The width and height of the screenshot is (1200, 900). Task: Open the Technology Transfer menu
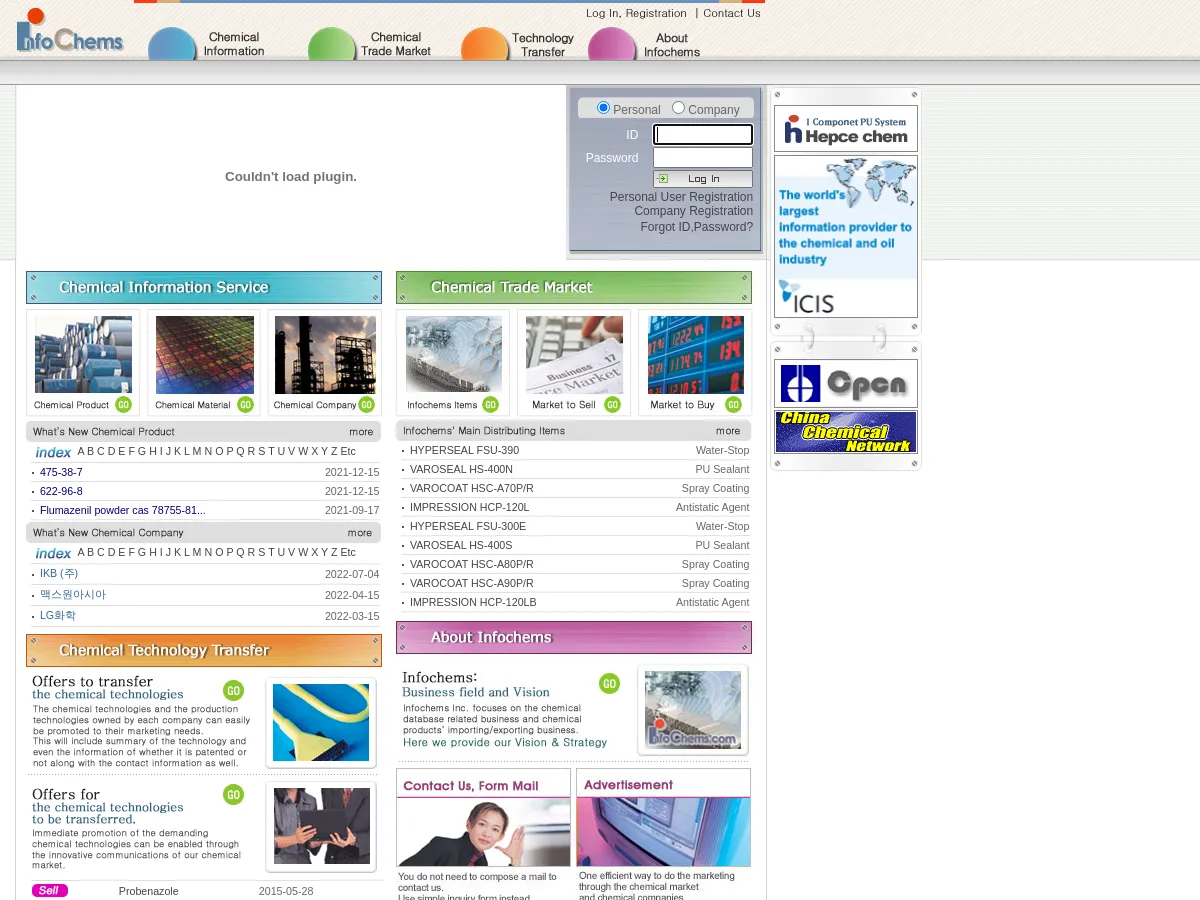click(x=541, y=45)
